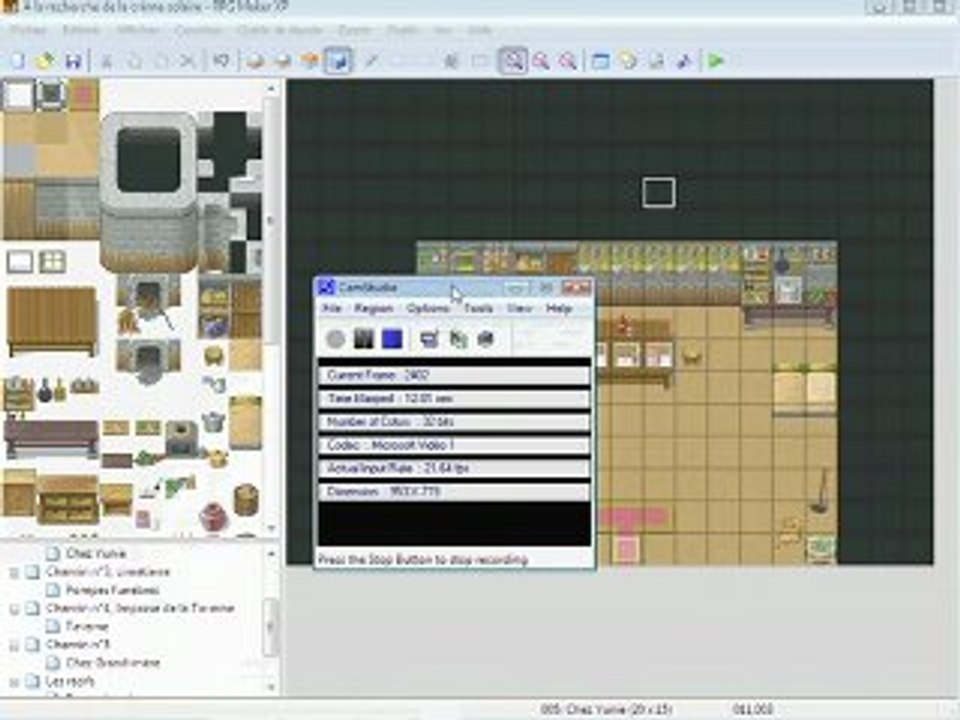The height and width of the screenshot is (720, 960).
Task: Click the cursor coordinates in status bar
Action: 752,710
